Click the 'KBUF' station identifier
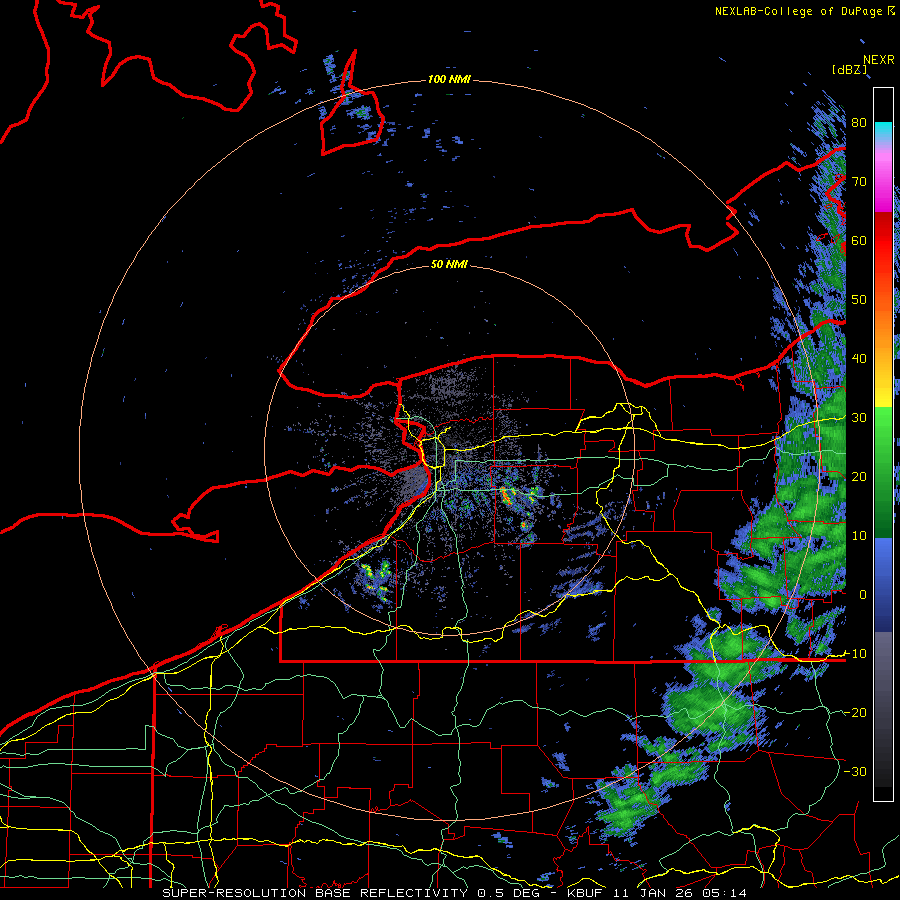This screenshot has width=900, height=900. (588, 893)
